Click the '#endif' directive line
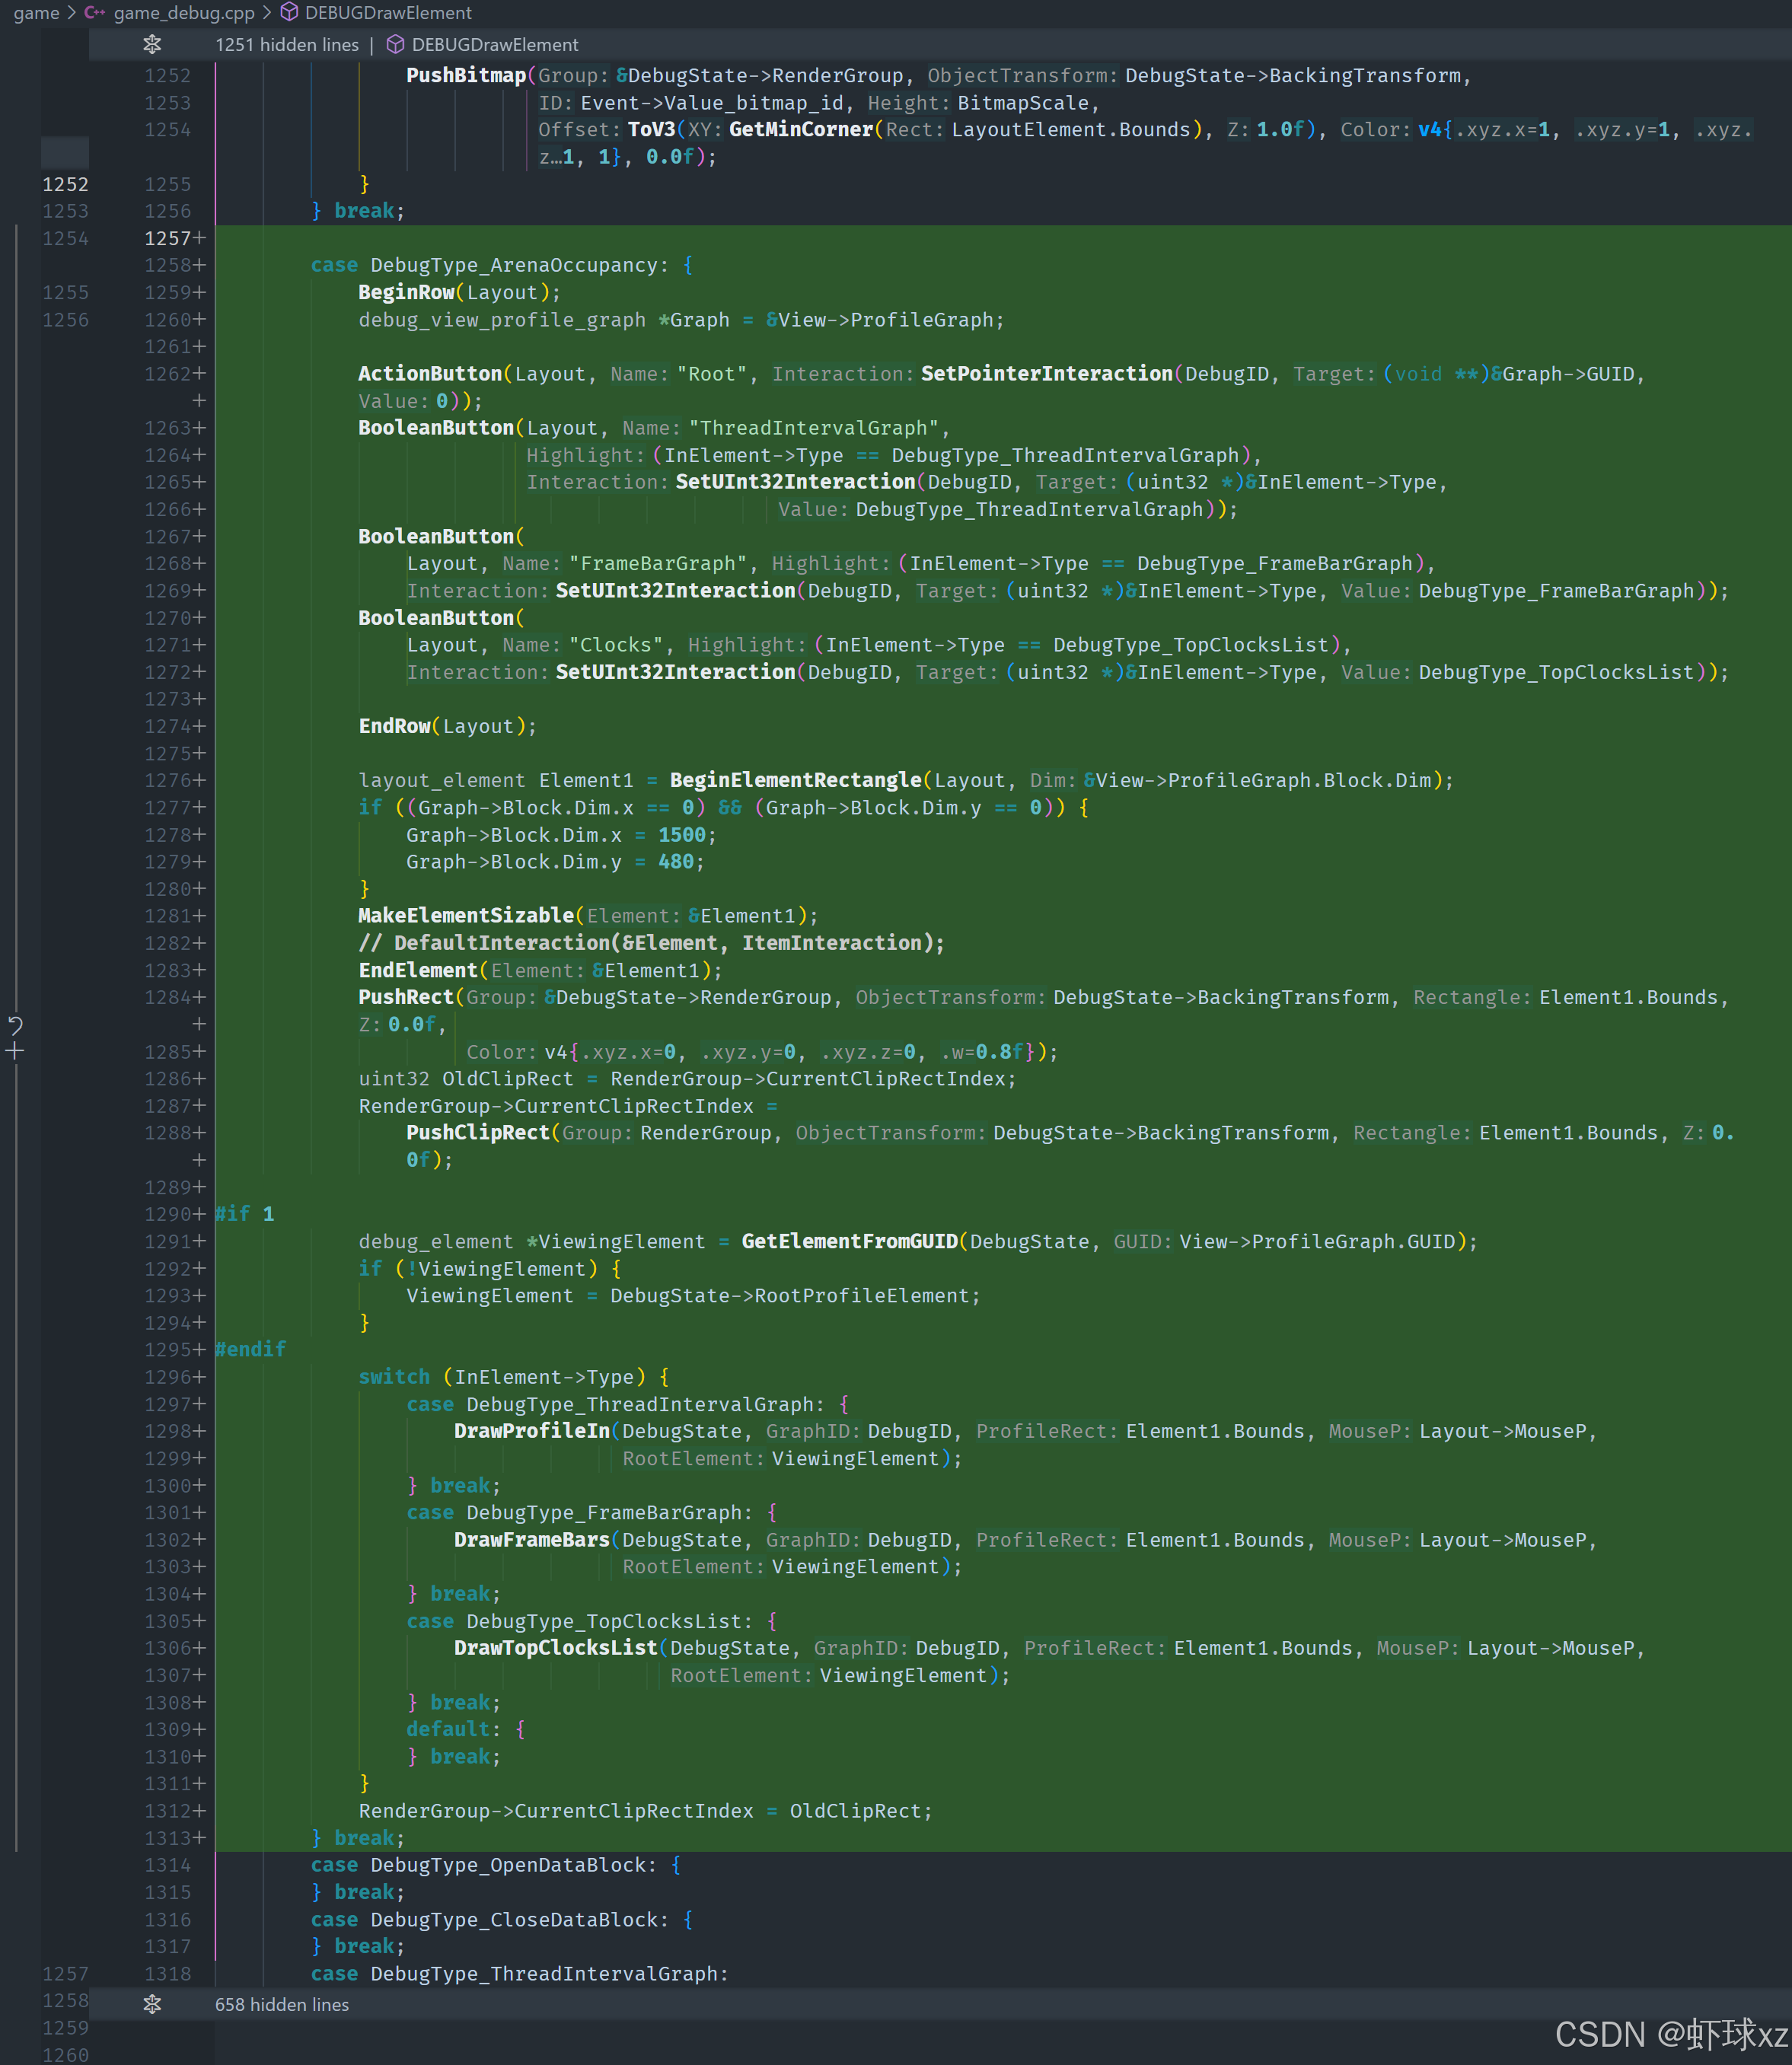 (250, 1349)
